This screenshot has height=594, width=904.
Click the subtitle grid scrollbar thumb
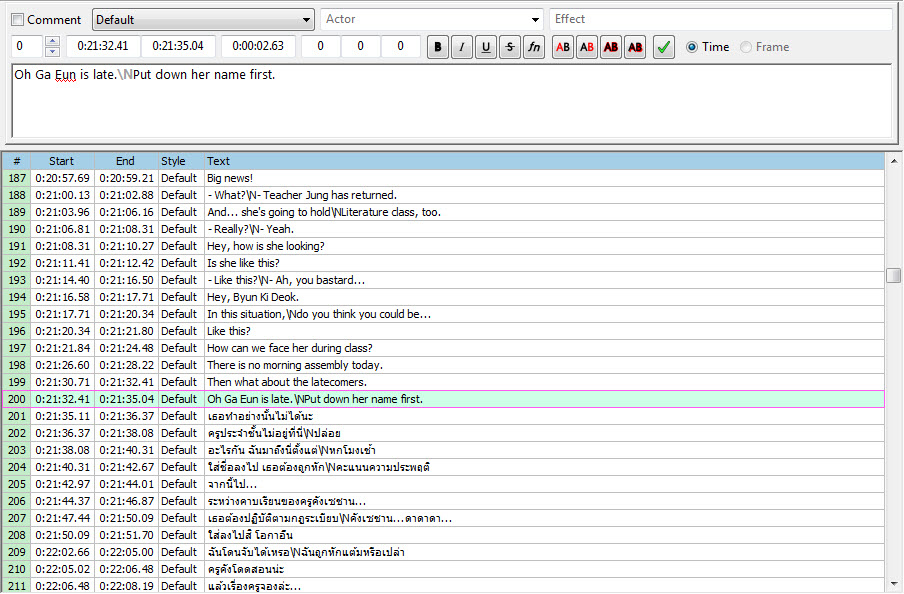coord(894,275)
